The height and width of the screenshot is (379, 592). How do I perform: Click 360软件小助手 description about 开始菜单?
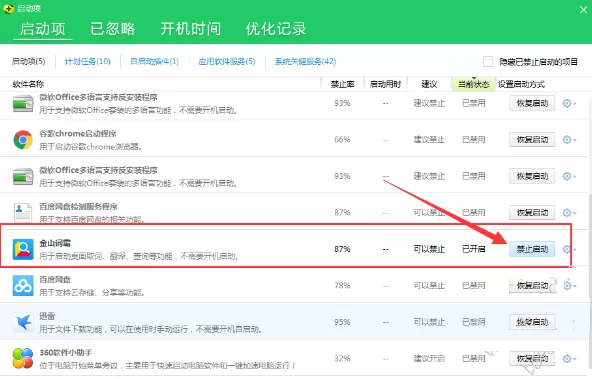click(168, 365)
